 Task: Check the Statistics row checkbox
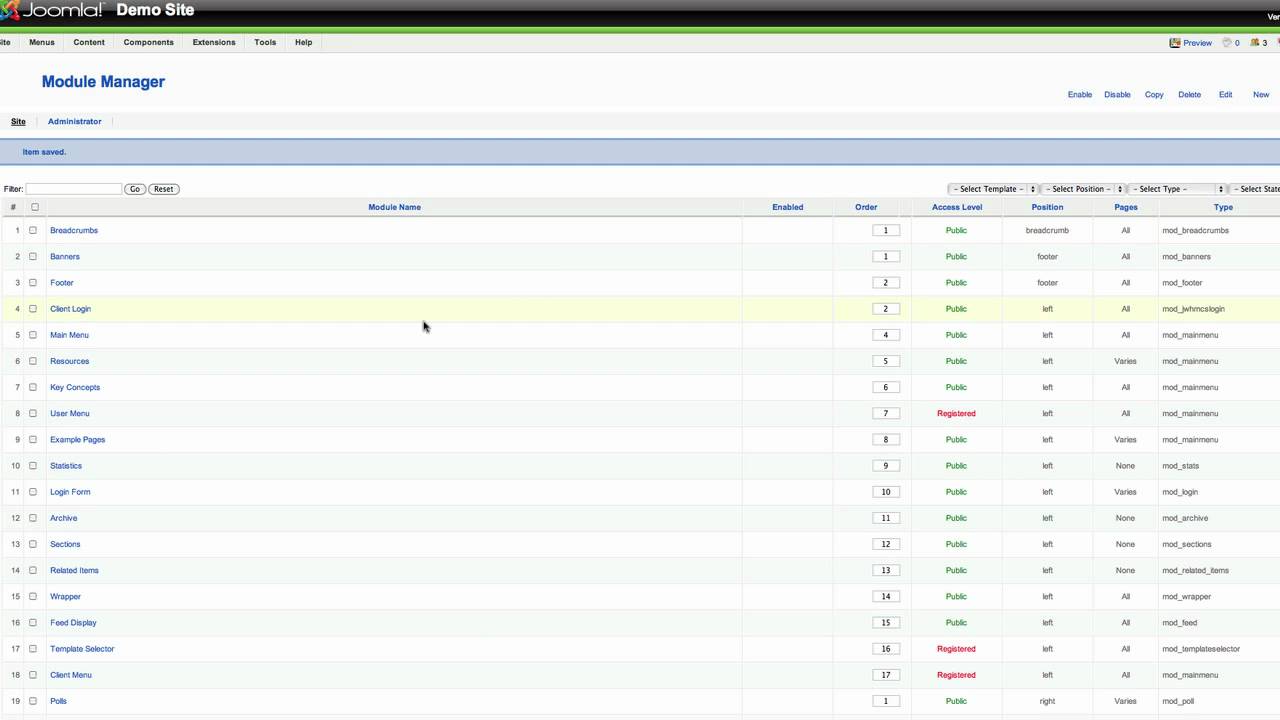coord(33,465)
